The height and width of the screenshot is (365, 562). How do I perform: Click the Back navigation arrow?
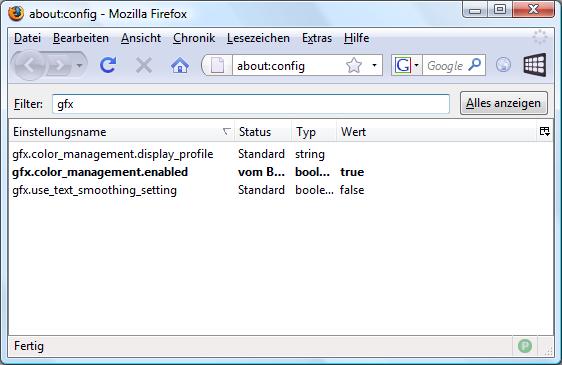(x=29, y=66)
